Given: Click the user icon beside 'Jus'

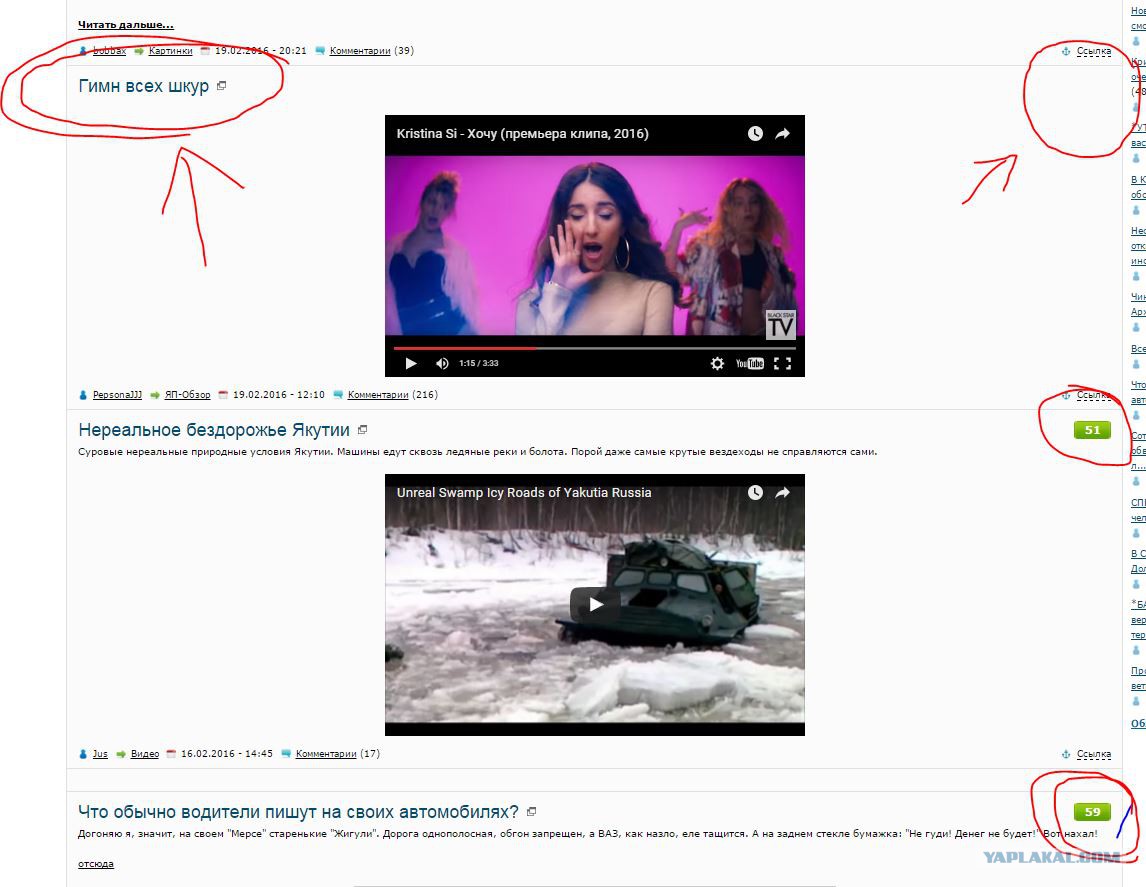Looking at the screenshot, I should coord(83,753).
